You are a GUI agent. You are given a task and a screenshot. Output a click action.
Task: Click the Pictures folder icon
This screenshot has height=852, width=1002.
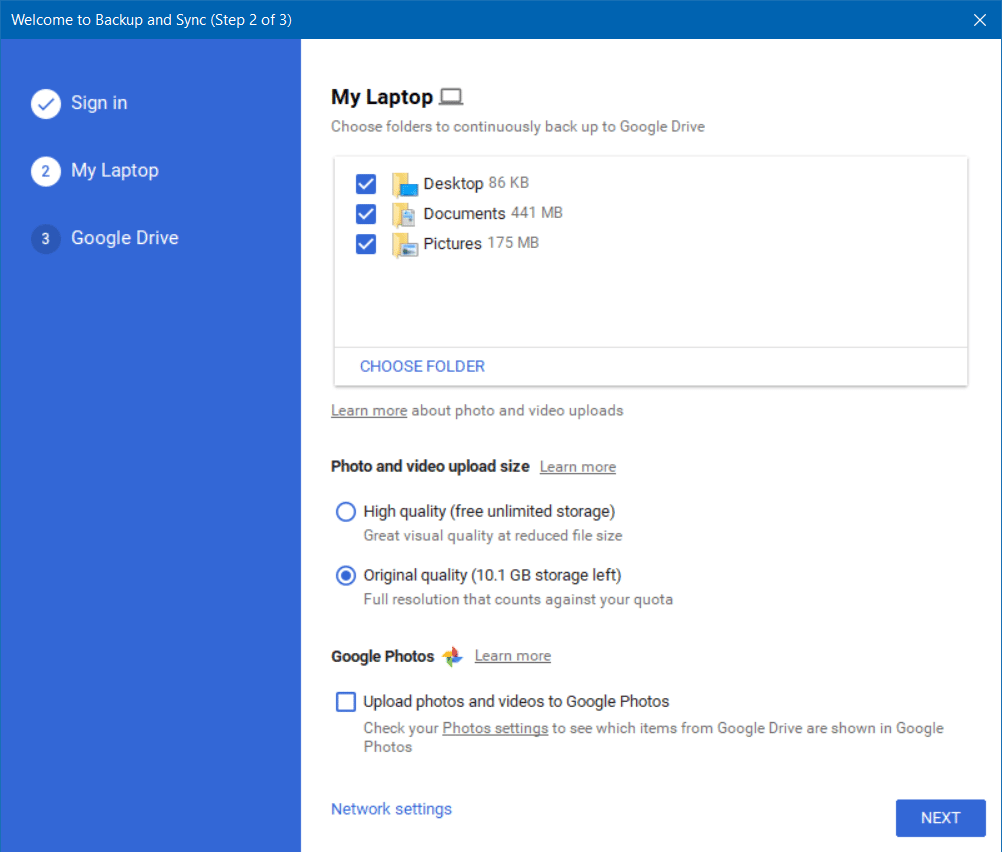click(405, 245)
